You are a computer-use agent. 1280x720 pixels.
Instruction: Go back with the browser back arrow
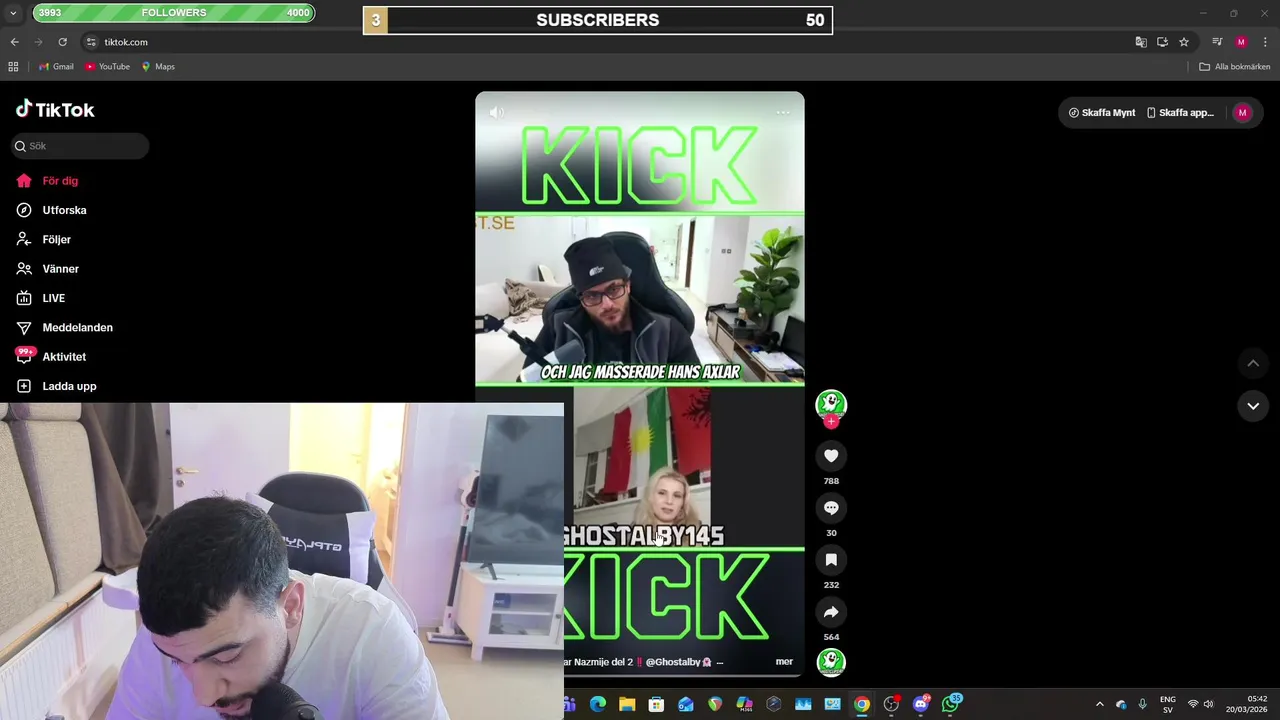click(14, 42)
